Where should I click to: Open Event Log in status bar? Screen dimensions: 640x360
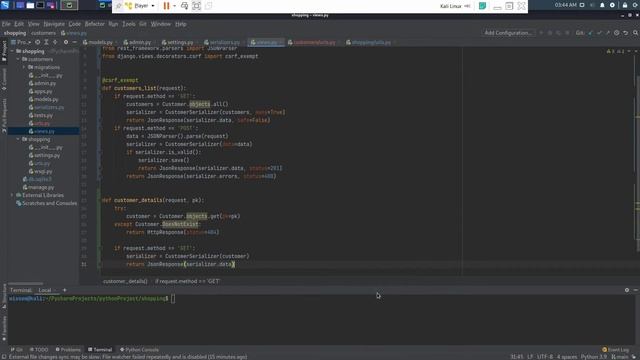(616, 349)
